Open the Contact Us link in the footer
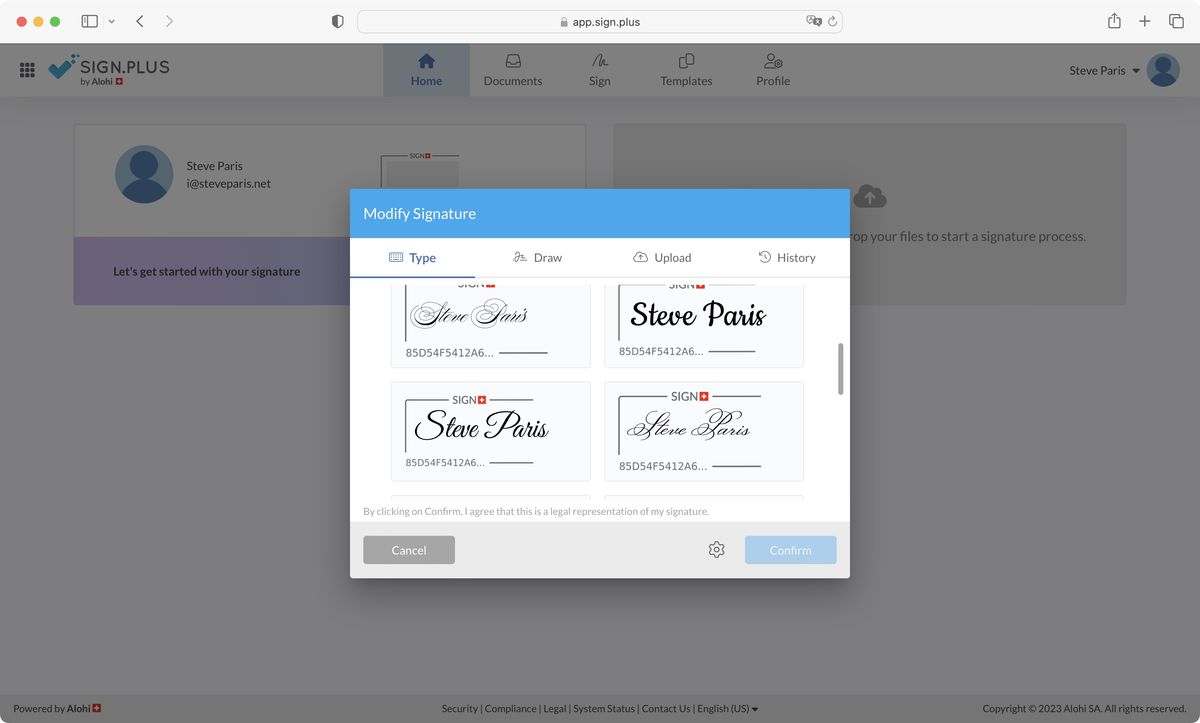Viewport: 1200px width, 723px height. tap(666, 708)
